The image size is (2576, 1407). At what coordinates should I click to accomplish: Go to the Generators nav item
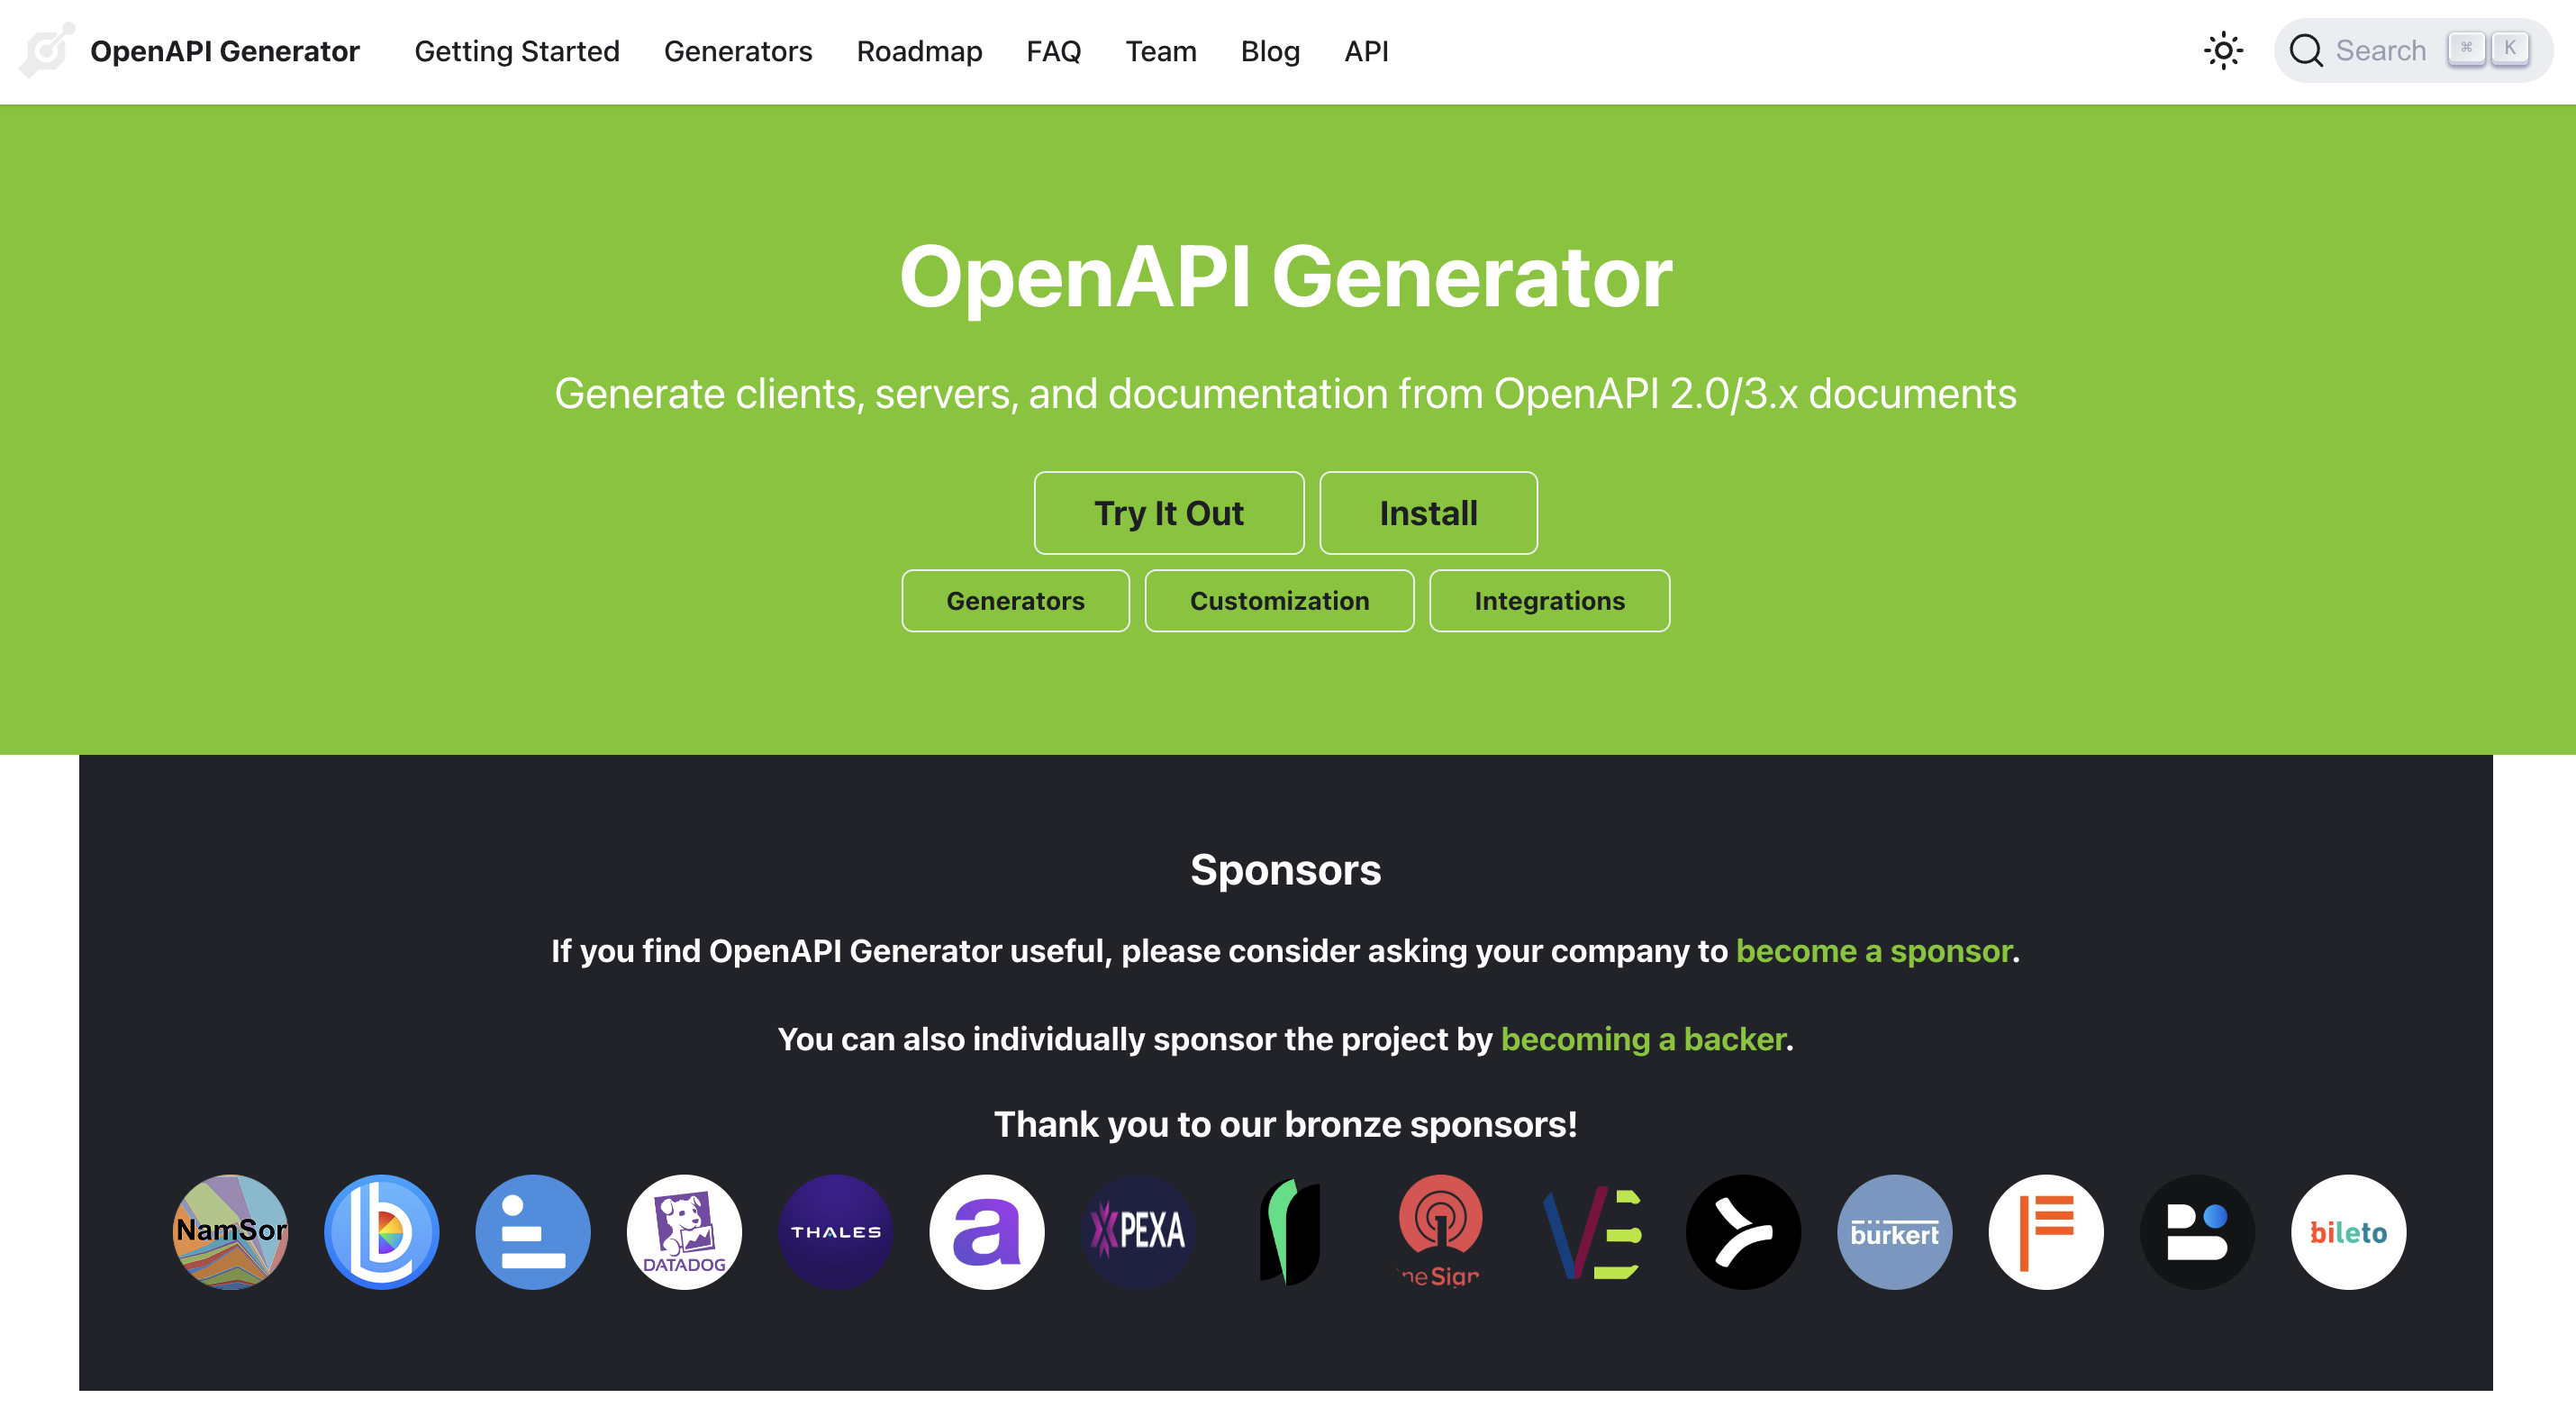pyautogui.click(x=738, y=51)
